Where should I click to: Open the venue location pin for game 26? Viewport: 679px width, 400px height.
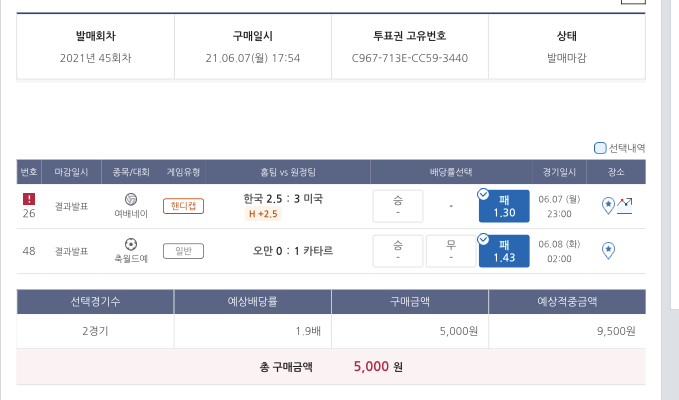click(607, 205)
